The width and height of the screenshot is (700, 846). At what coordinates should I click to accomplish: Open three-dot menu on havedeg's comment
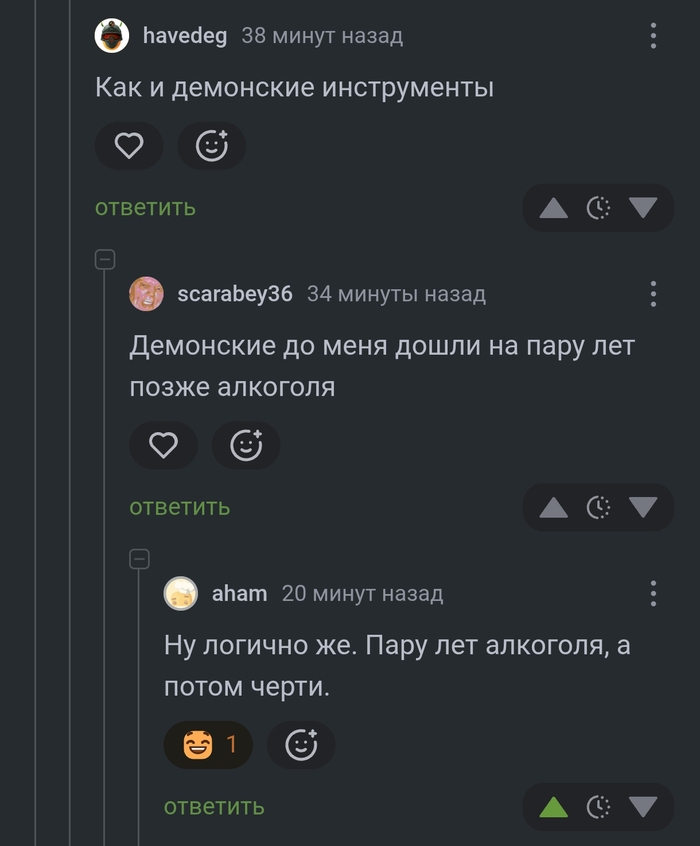[653, 37]
